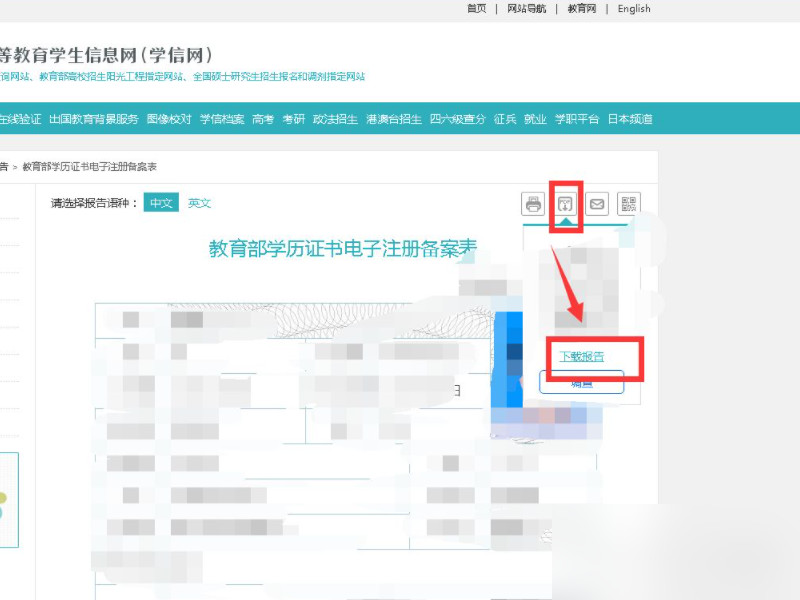Viewport: 800px width, 600px height.
Task: Switch report language to 英文
Action: tap(200, 203)
